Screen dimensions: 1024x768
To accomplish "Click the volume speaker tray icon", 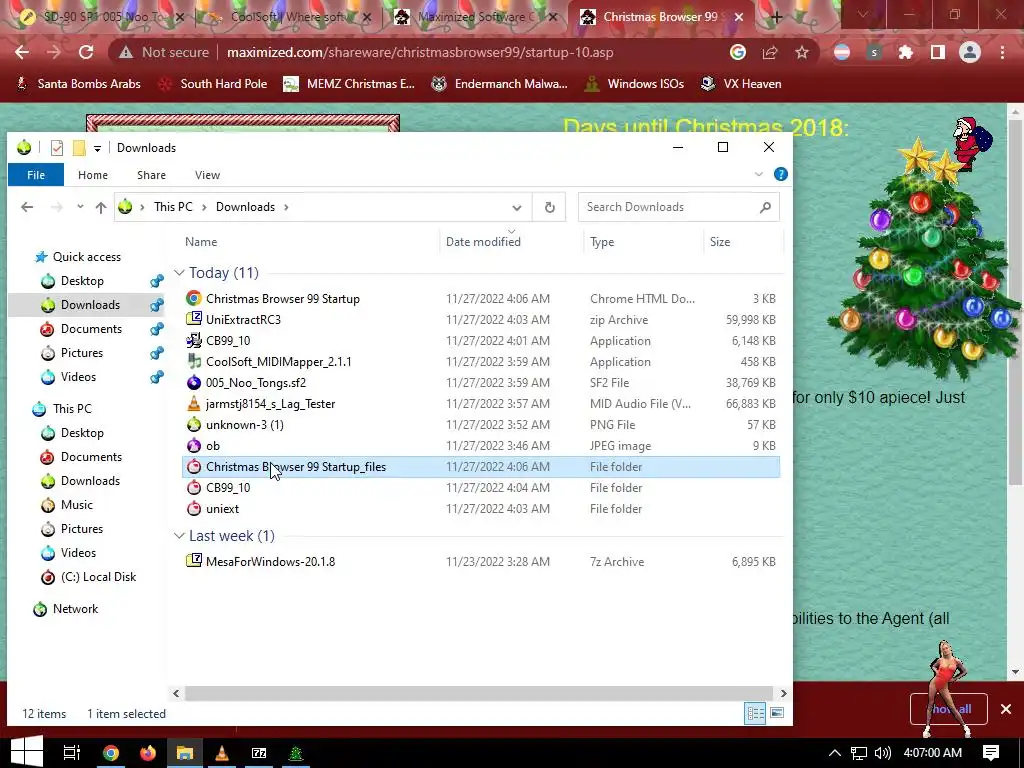I will point(882,753).
